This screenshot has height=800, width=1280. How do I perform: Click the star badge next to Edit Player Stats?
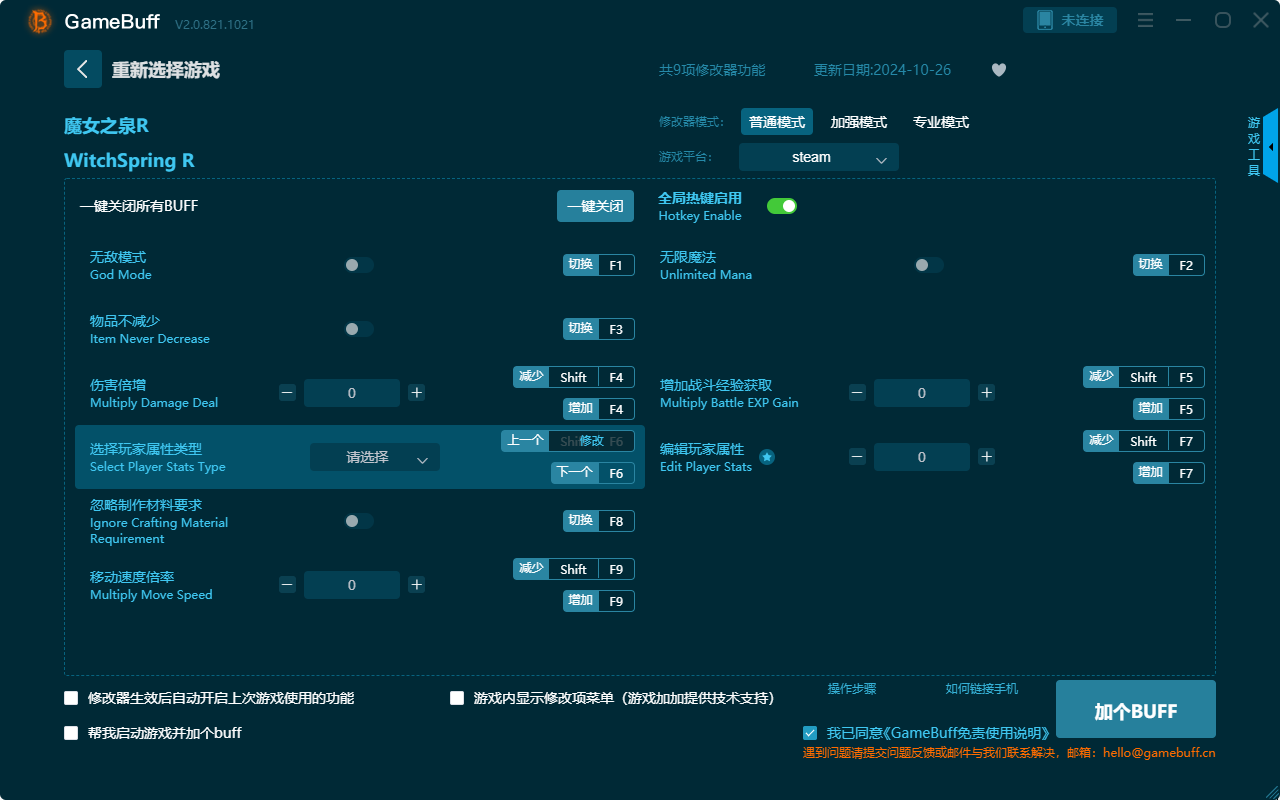[766, 457]
